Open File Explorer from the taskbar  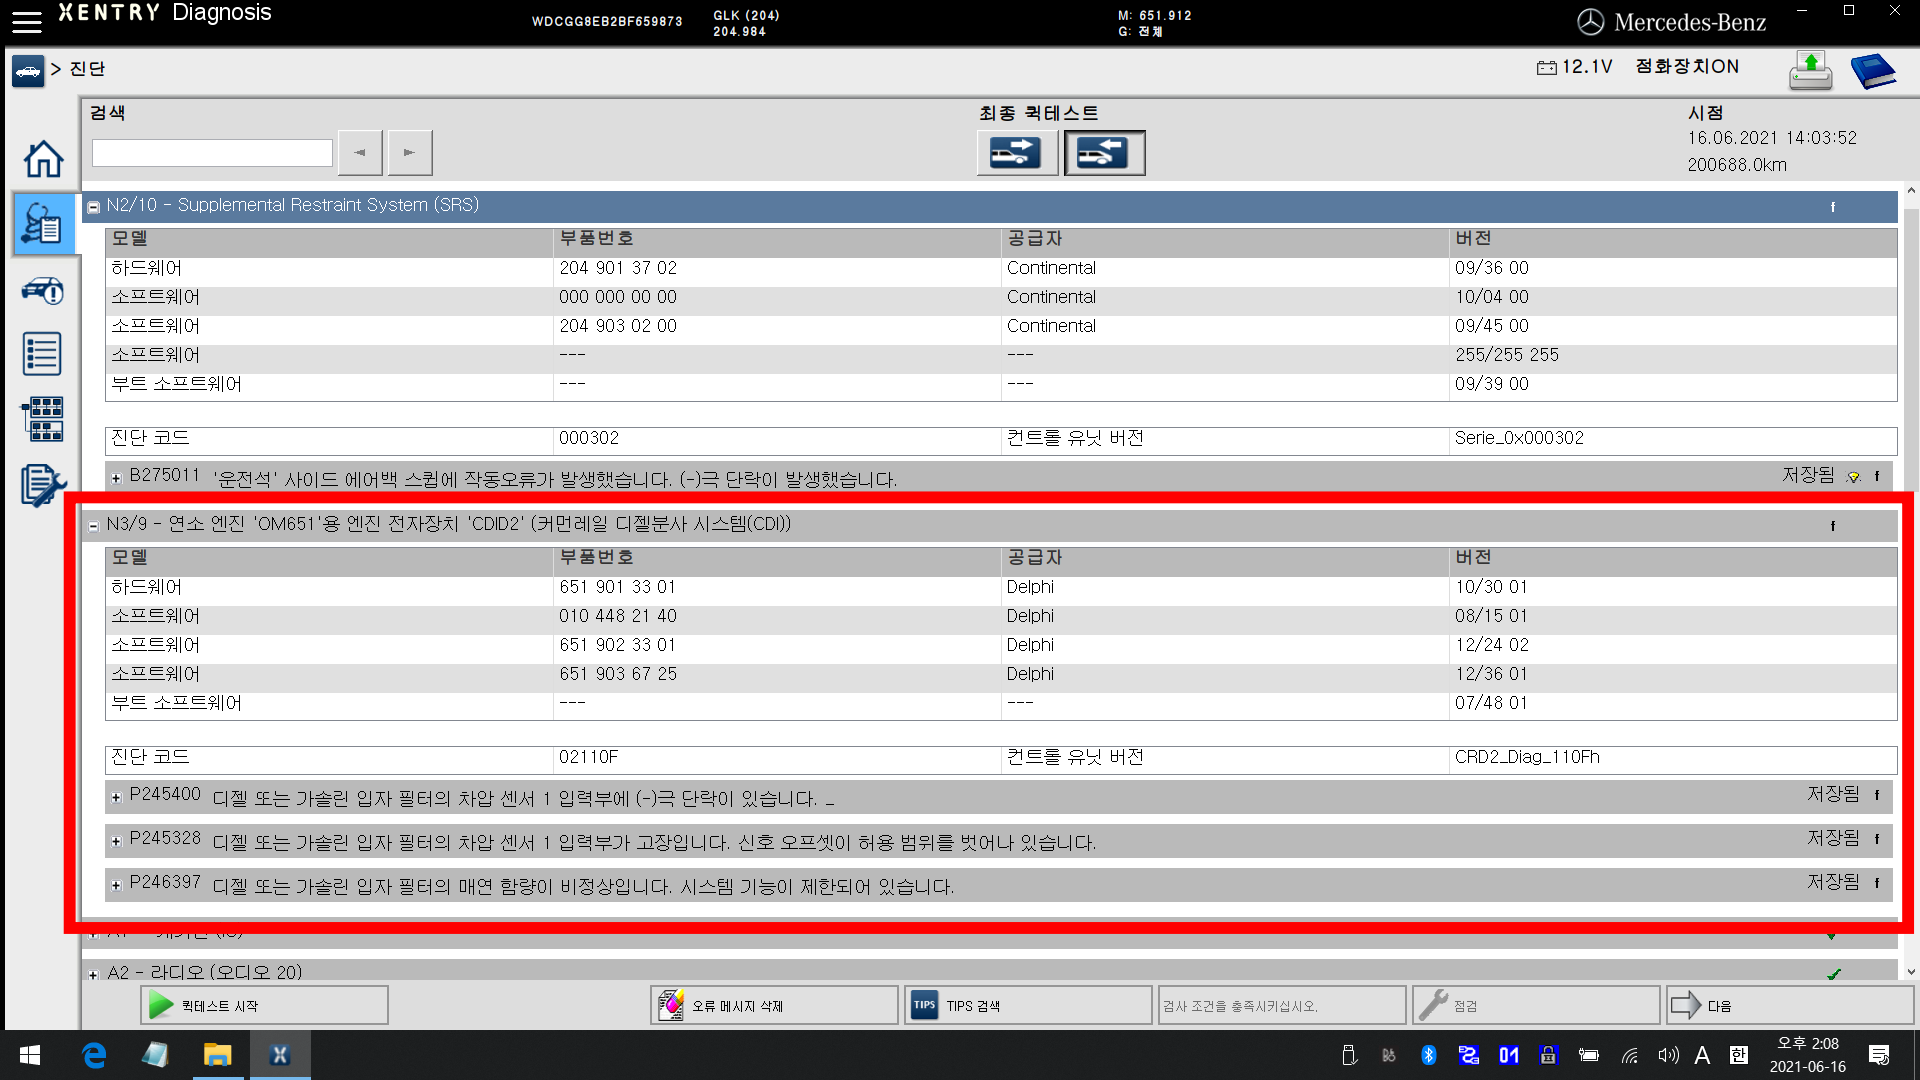(217, 1055)
